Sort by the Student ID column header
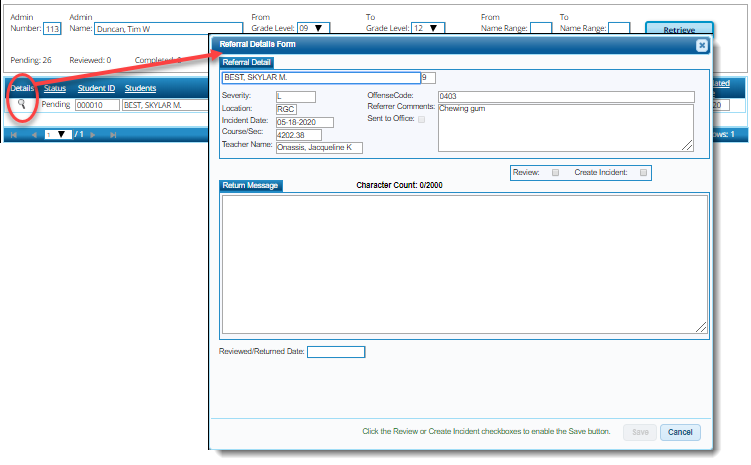This screenshot has width=751, height=465. pos(96,88)
